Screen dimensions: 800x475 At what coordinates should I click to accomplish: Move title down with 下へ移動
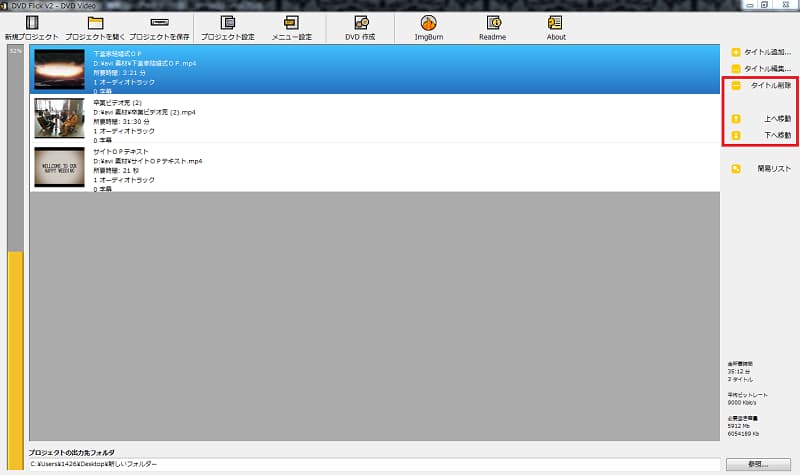click(761, 135)
